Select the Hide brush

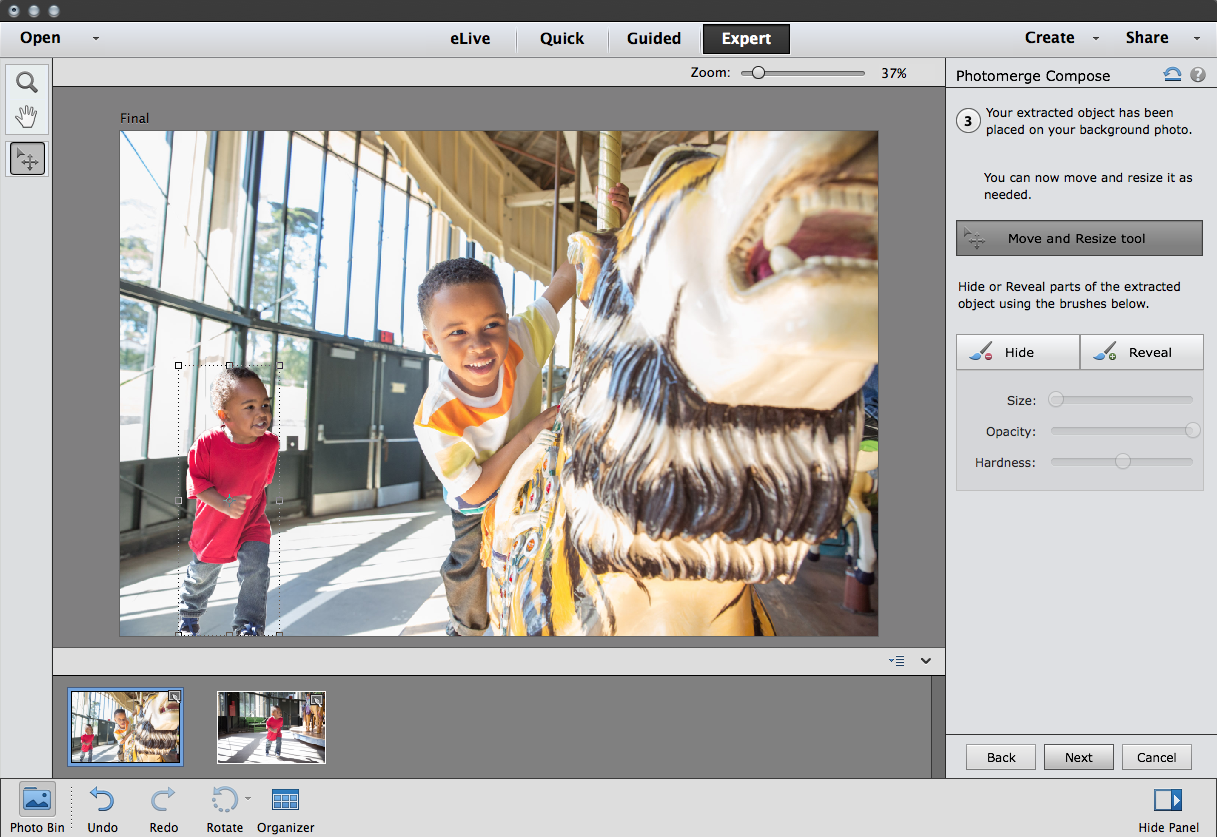pos(1017,352)
